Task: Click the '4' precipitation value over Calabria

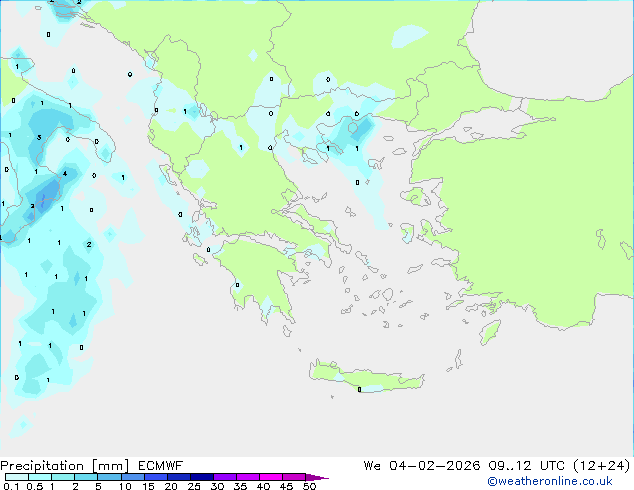Action: (65, 174)
